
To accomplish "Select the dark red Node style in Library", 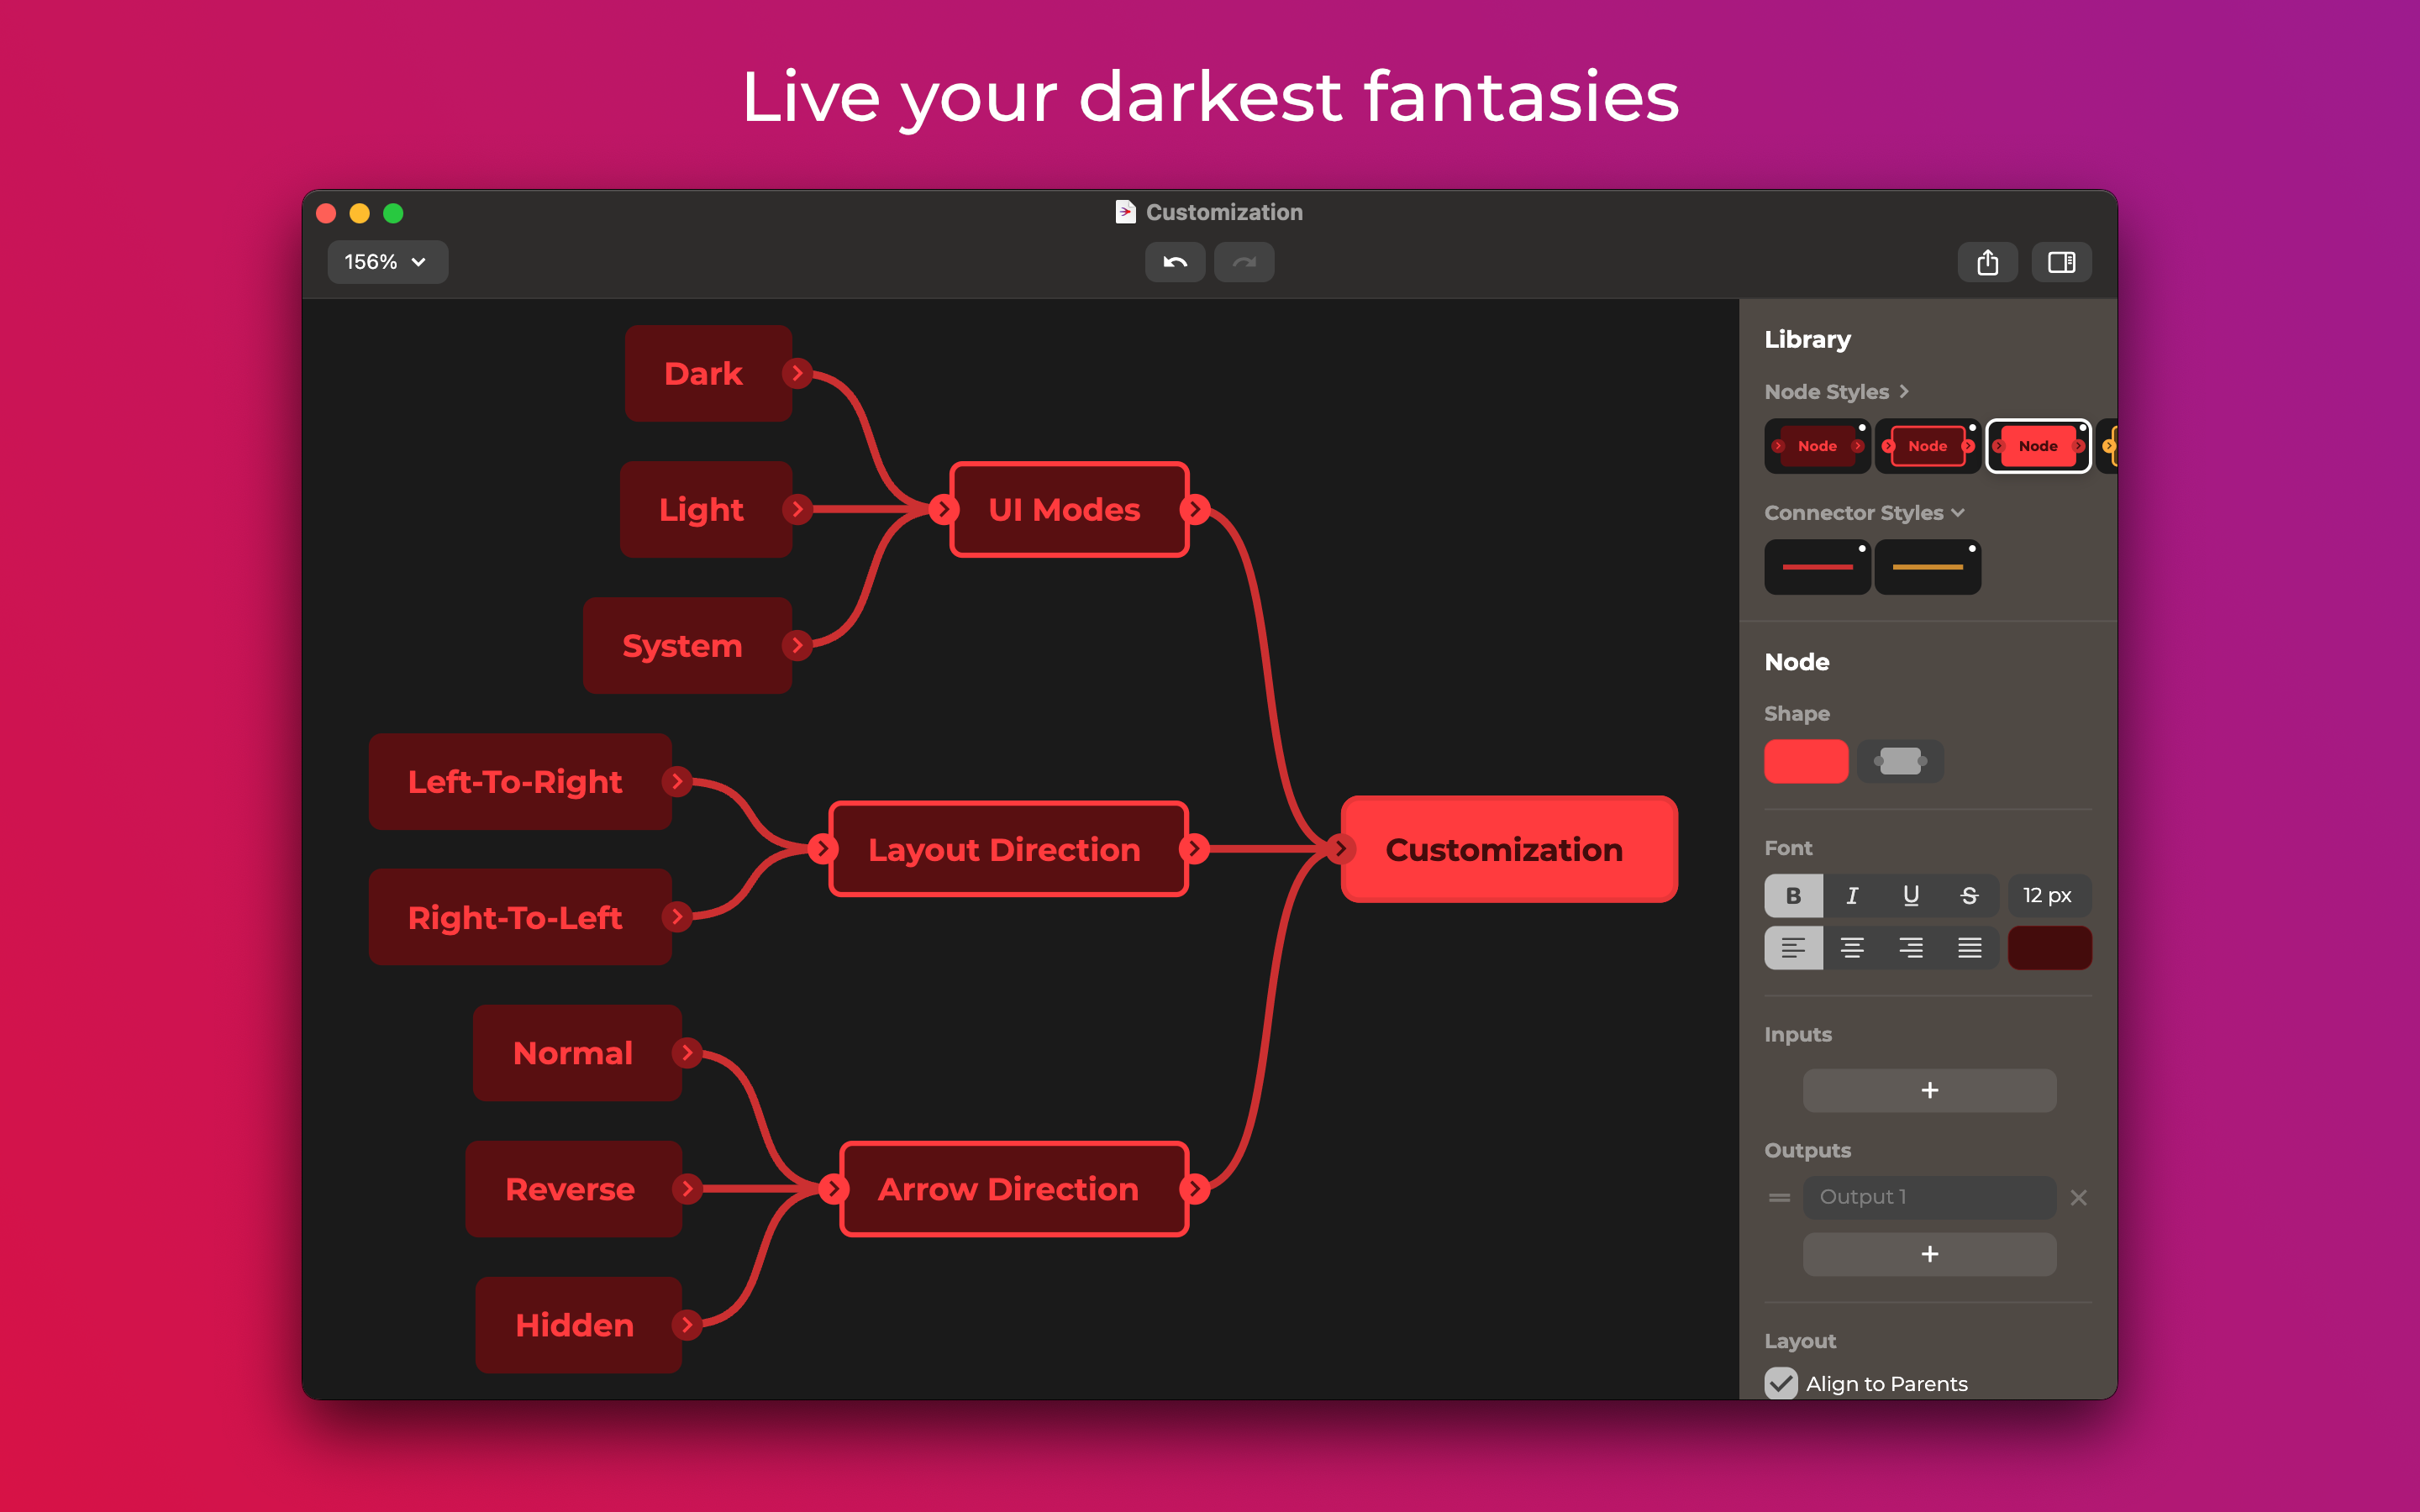I will coord(1817,446).
